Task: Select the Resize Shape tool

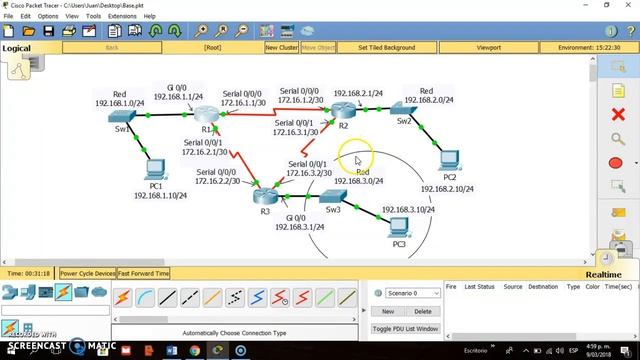Action: 618,186
